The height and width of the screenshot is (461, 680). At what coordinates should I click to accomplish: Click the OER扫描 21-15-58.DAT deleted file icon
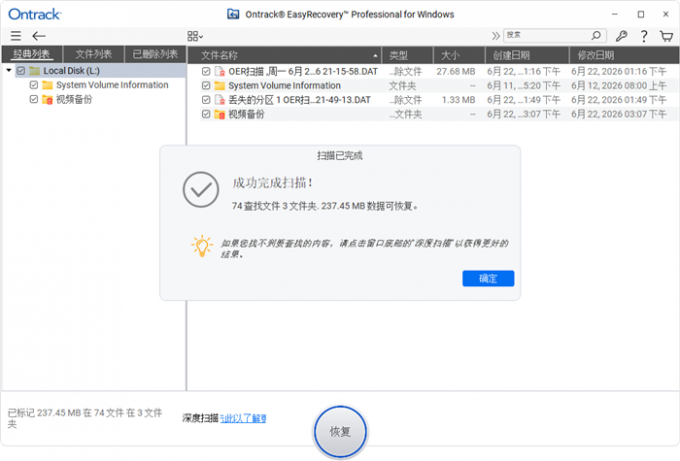click(x=220, y=71)
